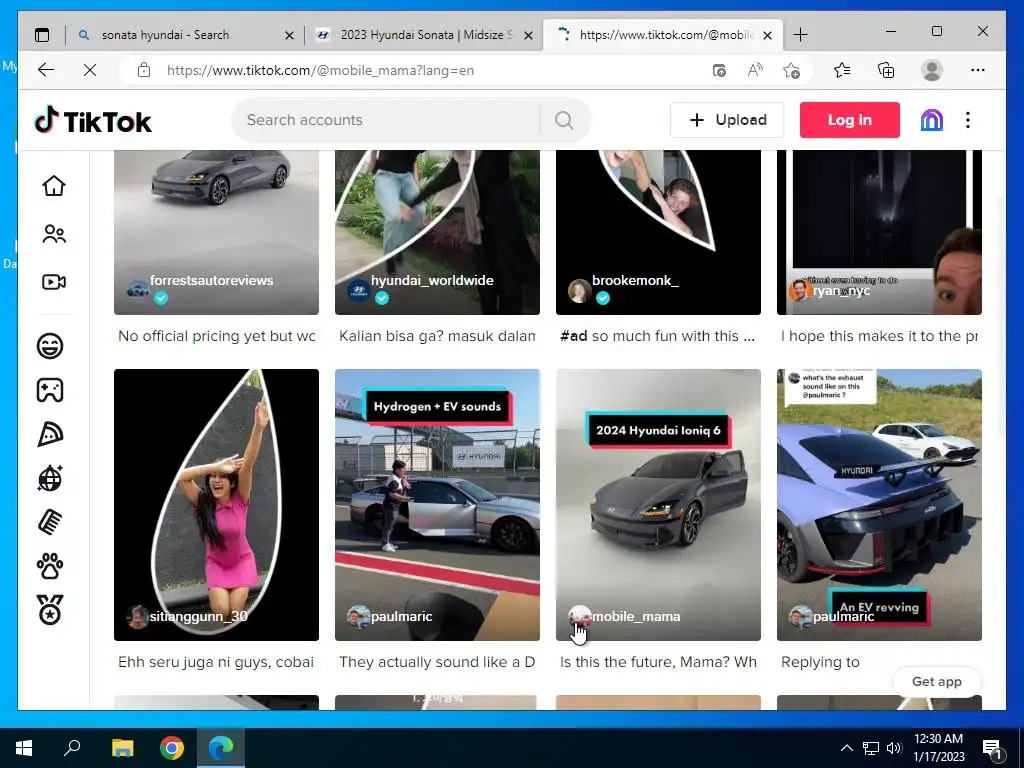1024x768 pixels.
Task: Open the notification center icon
Action: click(x=992, y=748)
